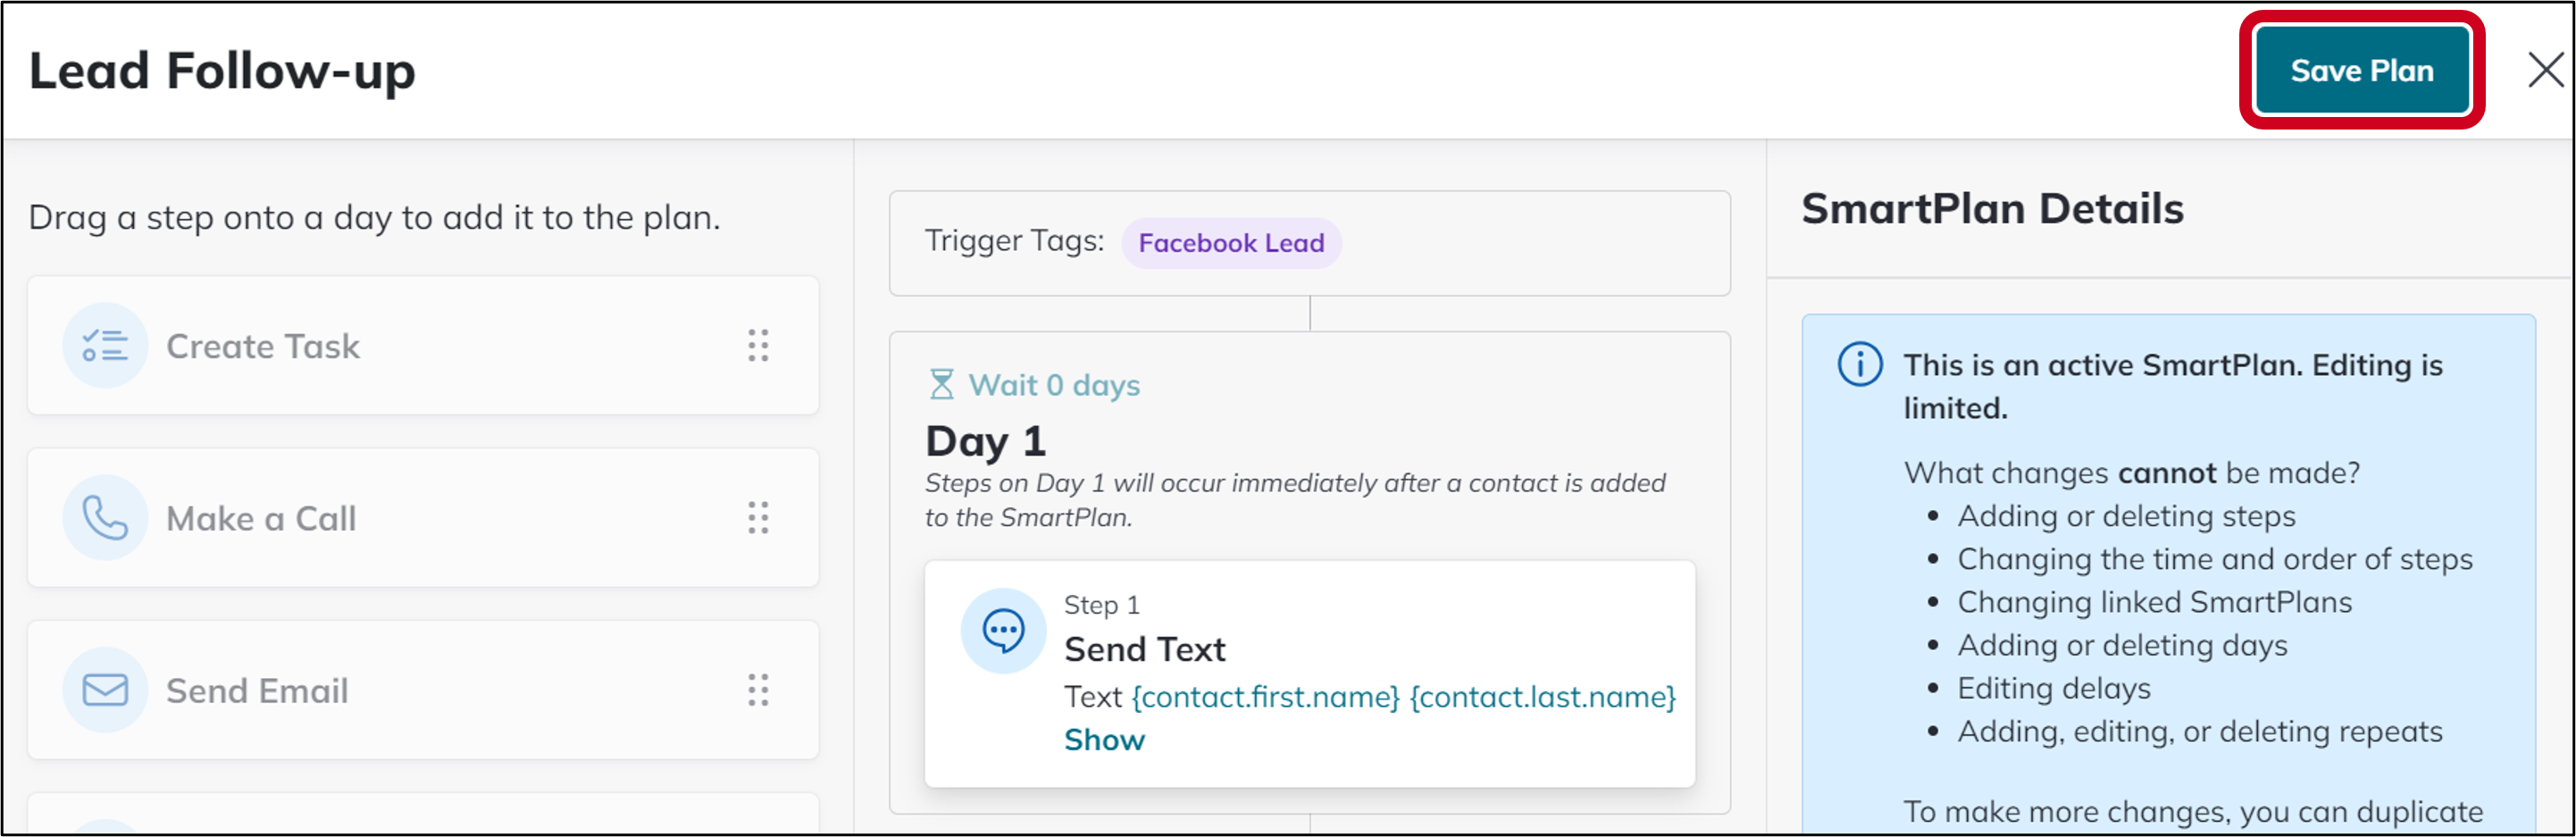Screen dimensions: 2576x837
Task: Click the Day 1 heading
Action: coord(985,441)
